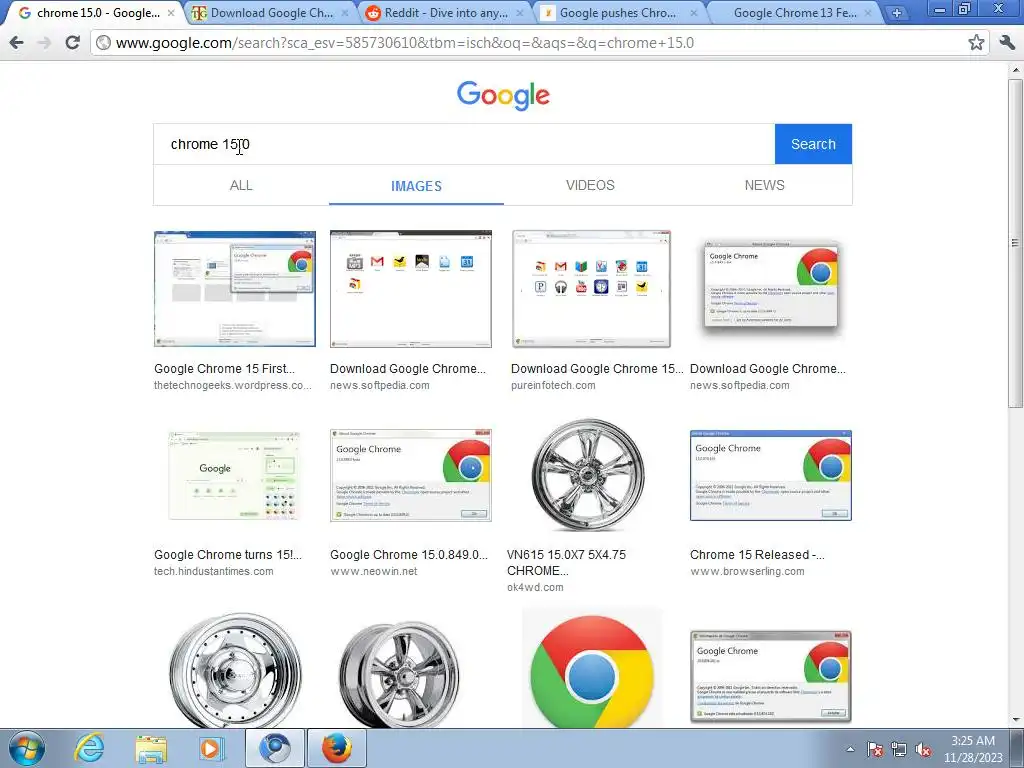This screenshot has width=1024, height=768.
Task: Click the Google logo
Action: click(503, 96)
